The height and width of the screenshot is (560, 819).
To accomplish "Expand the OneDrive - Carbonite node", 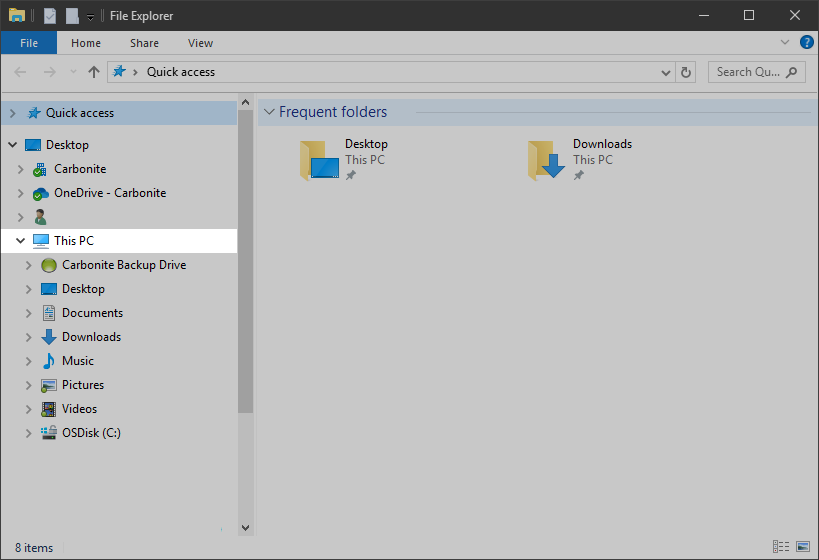I will tap(20, 193).
